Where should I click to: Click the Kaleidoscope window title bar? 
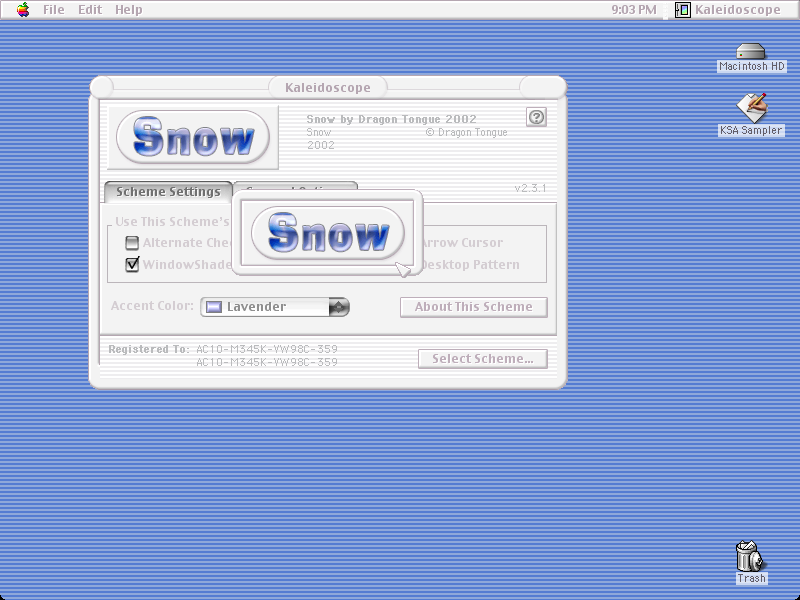pyautogui.click(x=328, y=88)
